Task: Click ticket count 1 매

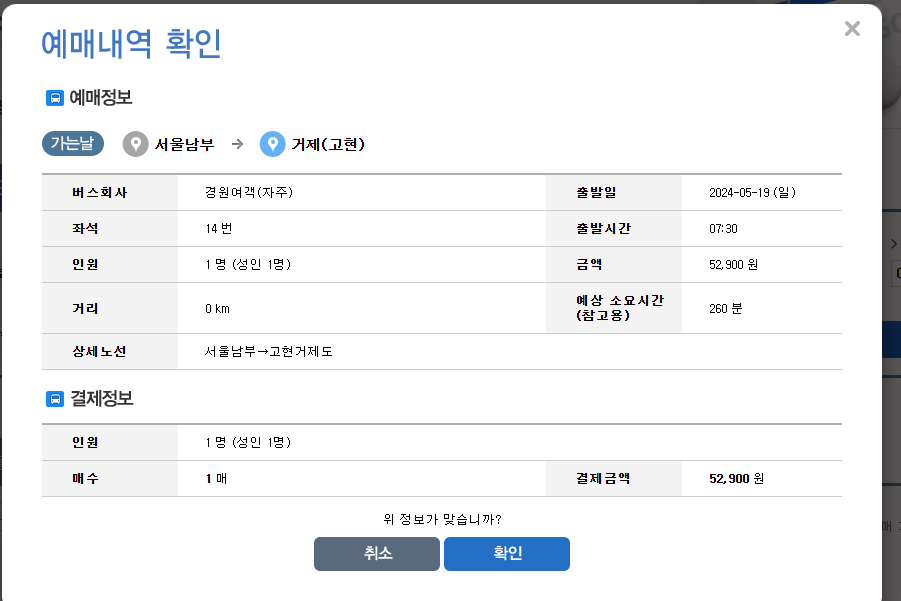Action: (216, 479)
